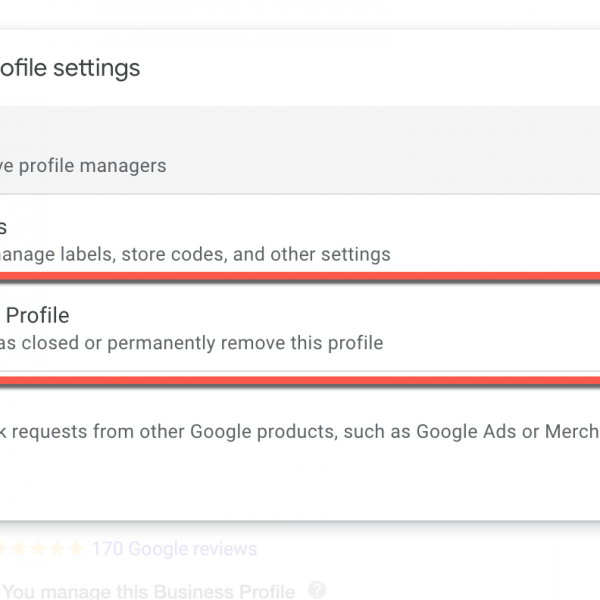The width and height of the screenshot is (600, 600).
Task: Click the rightmost star in the rating
Action: pos(77,549)
